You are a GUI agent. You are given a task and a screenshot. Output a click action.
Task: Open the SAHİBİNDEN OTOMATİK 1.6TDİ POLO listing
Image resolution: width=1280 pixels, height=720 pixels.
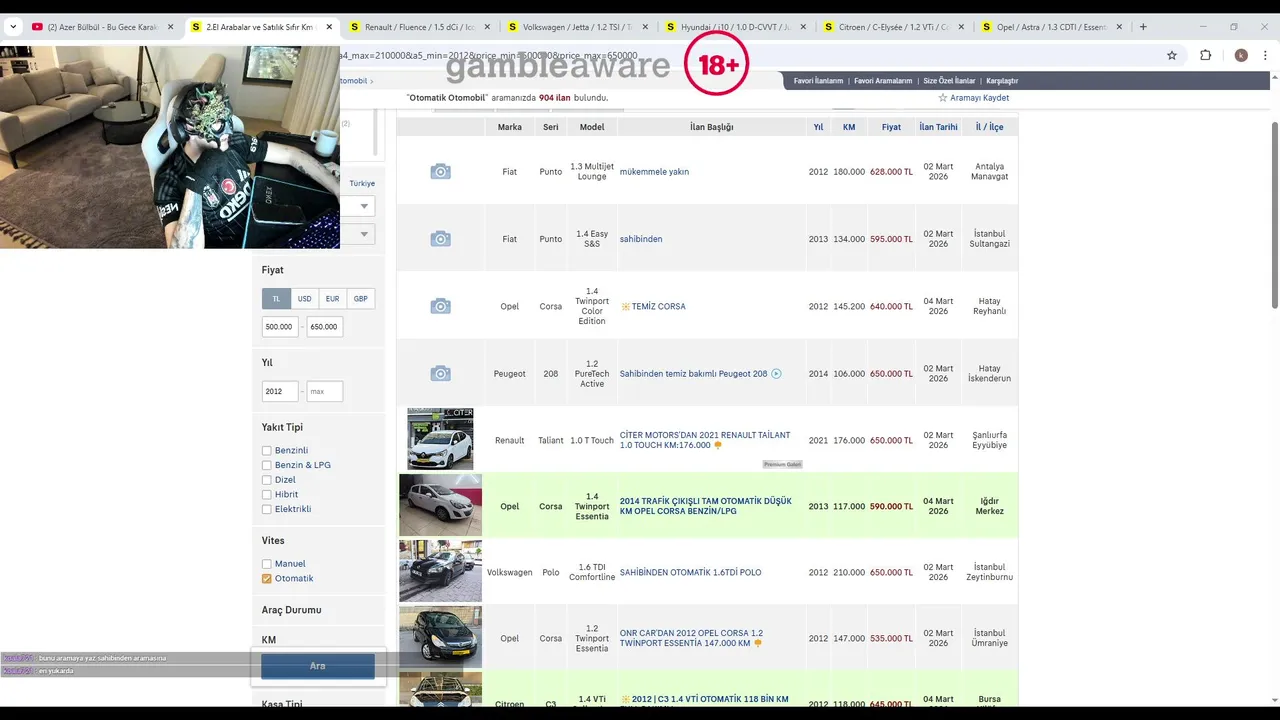690,573
